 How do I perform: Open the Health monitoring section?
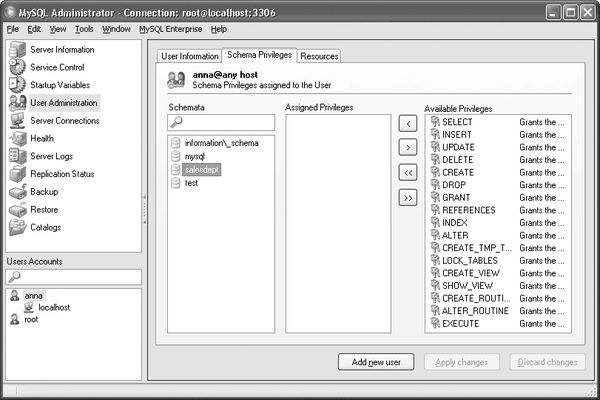42,138
